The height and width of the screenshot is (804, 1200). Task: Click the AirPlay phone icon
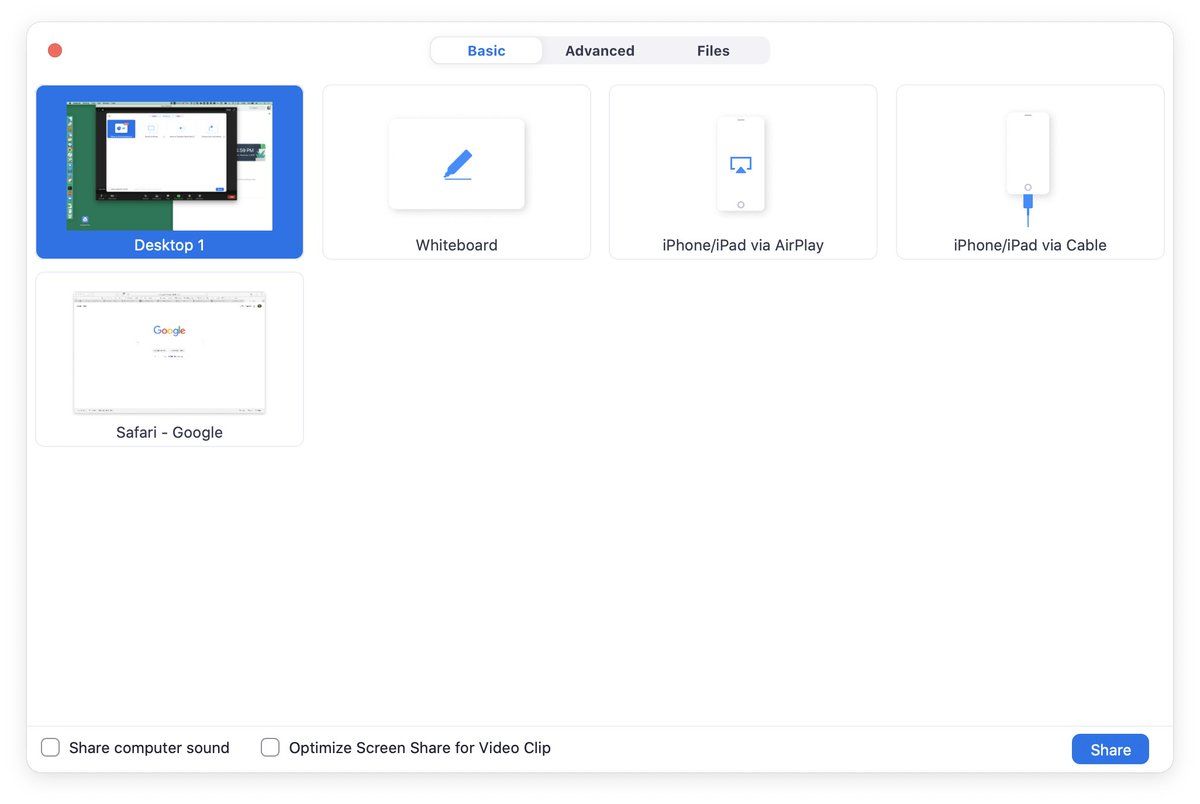(x=740, y=164)
